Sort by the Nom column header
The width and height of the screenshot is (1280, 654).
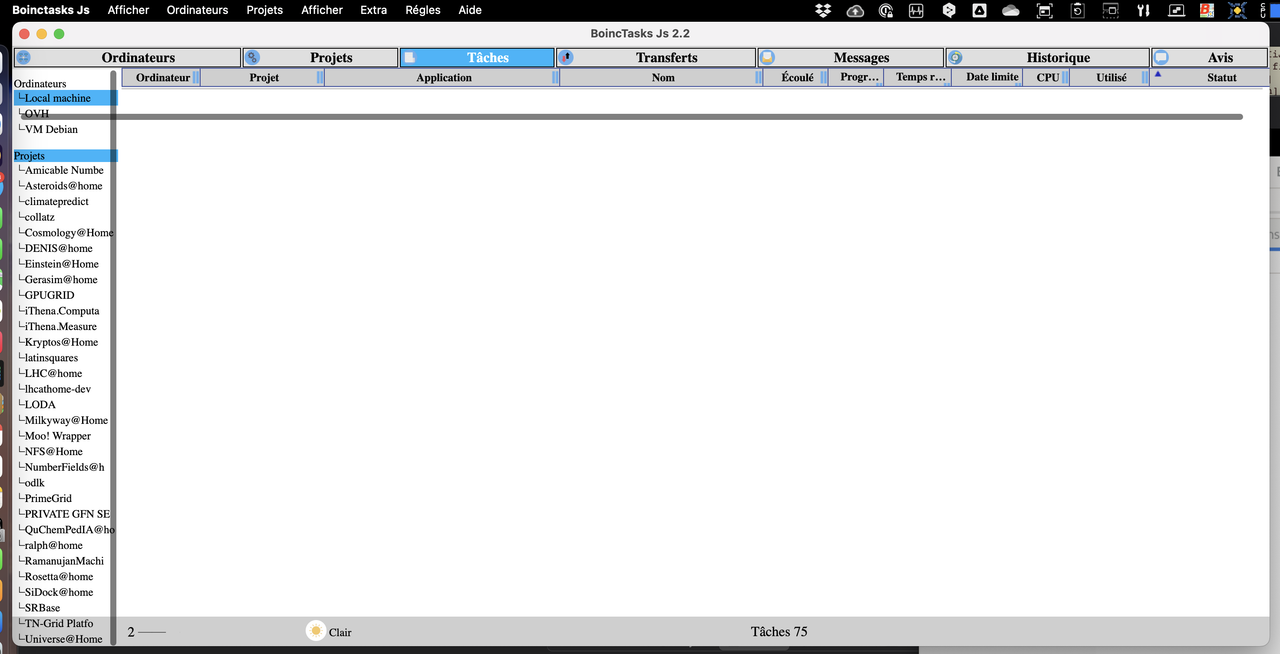(x=663, y=77)
